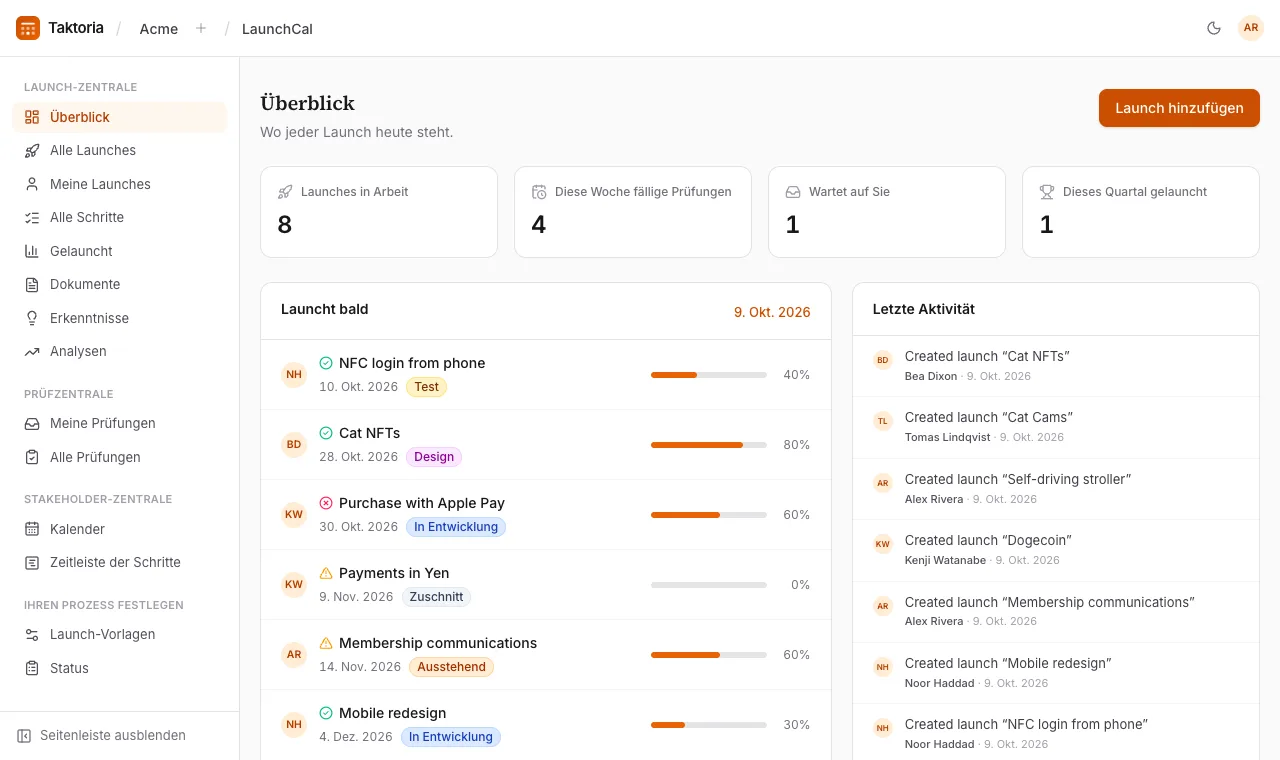Toggle dark mode with the moon icon
Screen dimensions: 1280x760
click(x=1214, y=28)
